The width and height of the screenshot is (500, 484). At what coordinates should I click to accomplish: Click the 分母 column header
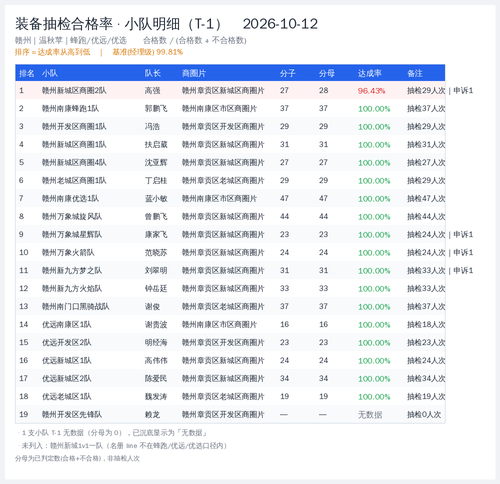coord(327,73)
